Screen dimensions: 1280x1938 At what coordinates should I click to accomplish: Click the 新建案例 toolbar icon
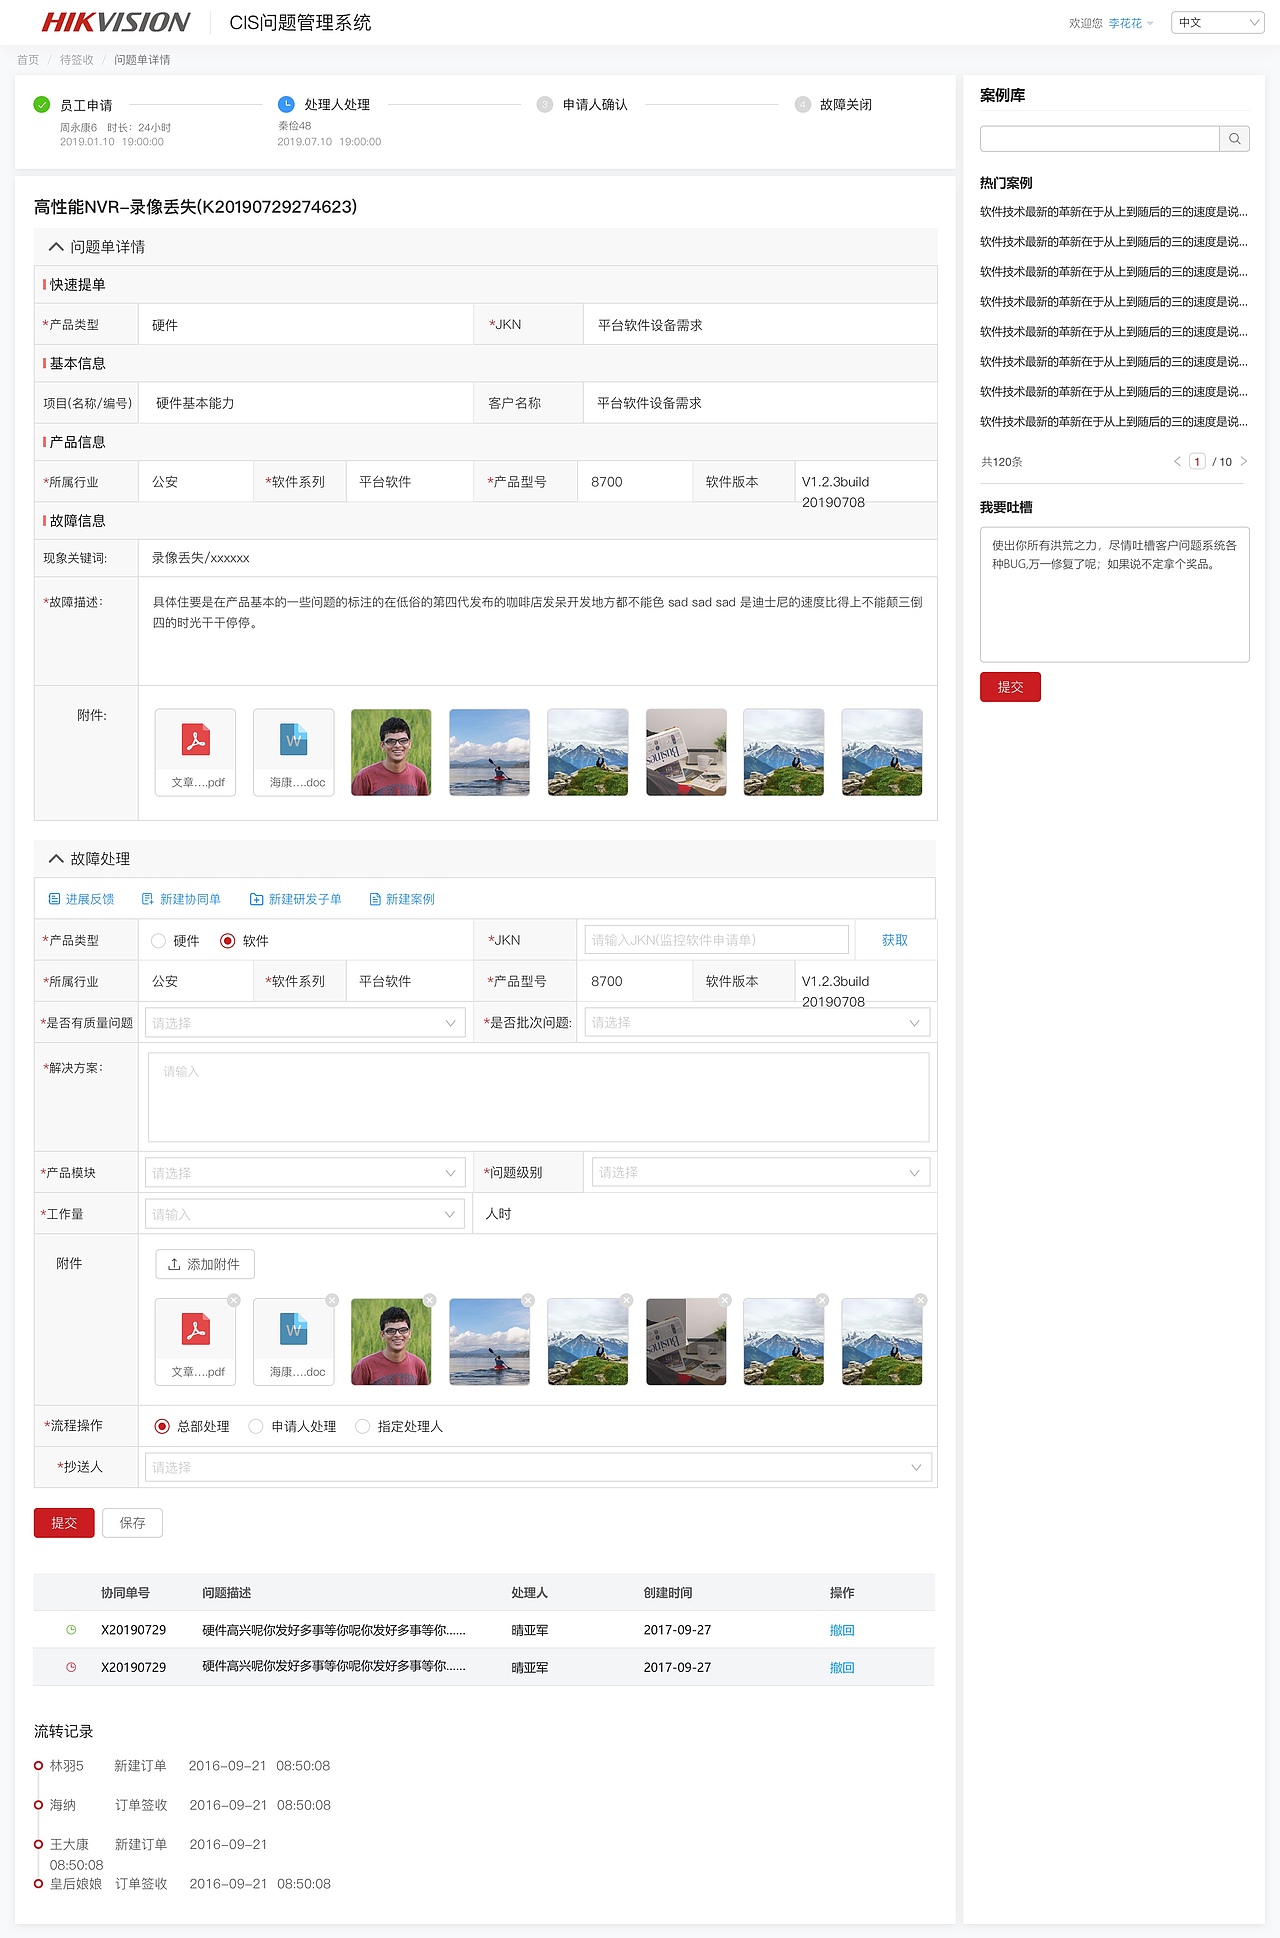click(375, 899)
